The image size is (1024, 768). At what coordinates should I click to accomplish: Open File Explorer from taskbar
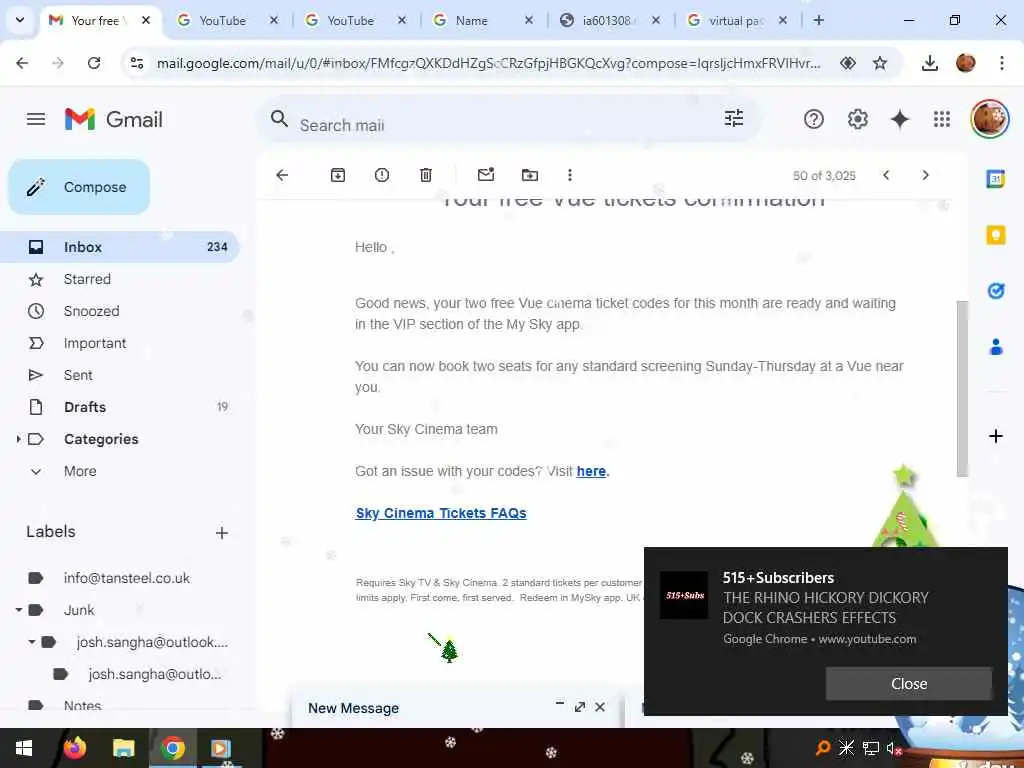point(123,748)
